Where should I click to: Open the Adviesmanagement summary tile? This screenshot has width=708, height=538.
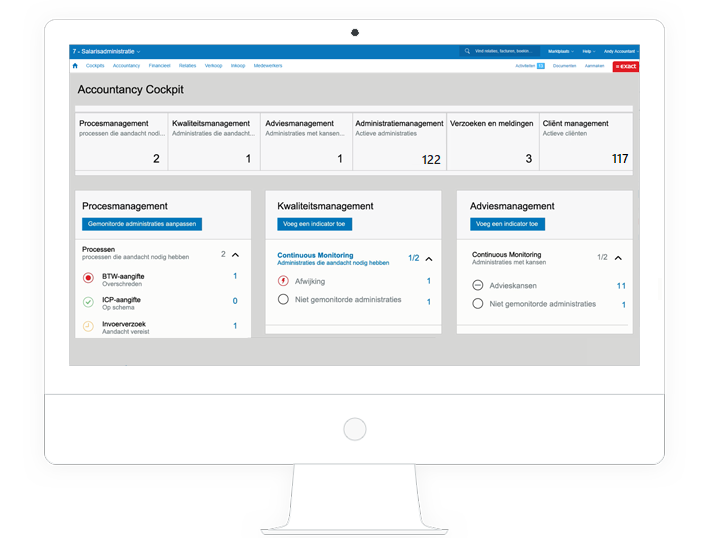307,142
